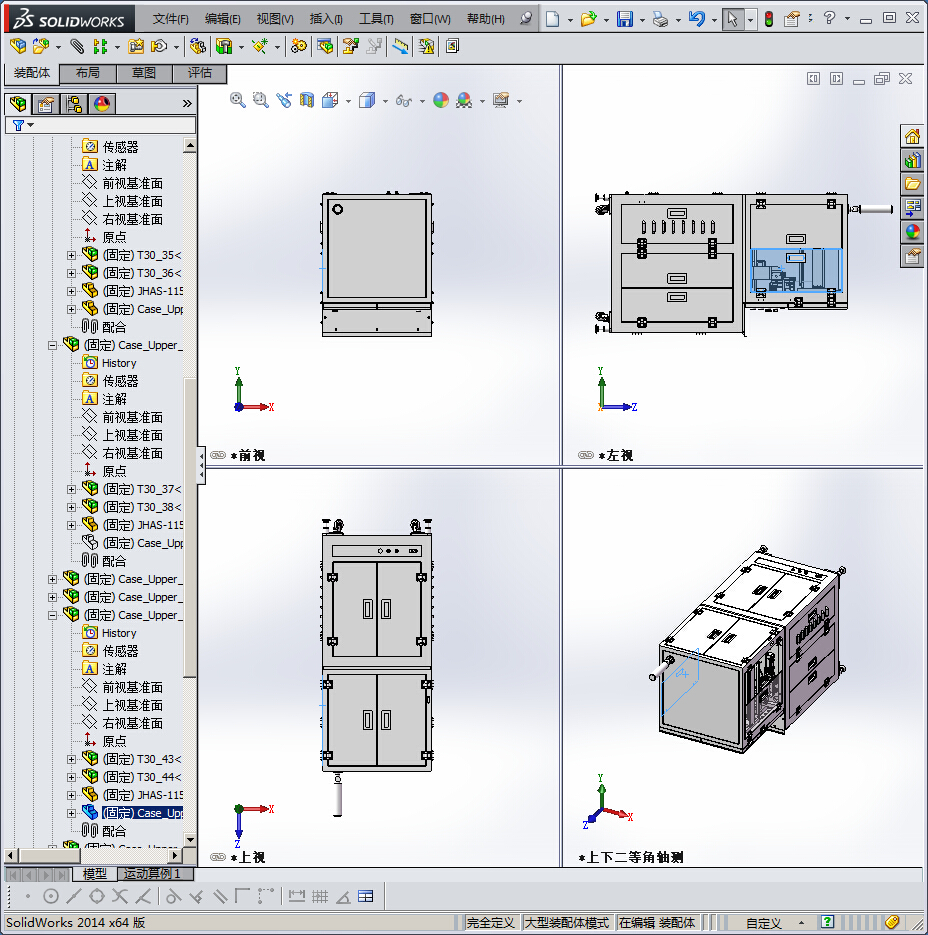Expand the T30_44 component node

72,777
